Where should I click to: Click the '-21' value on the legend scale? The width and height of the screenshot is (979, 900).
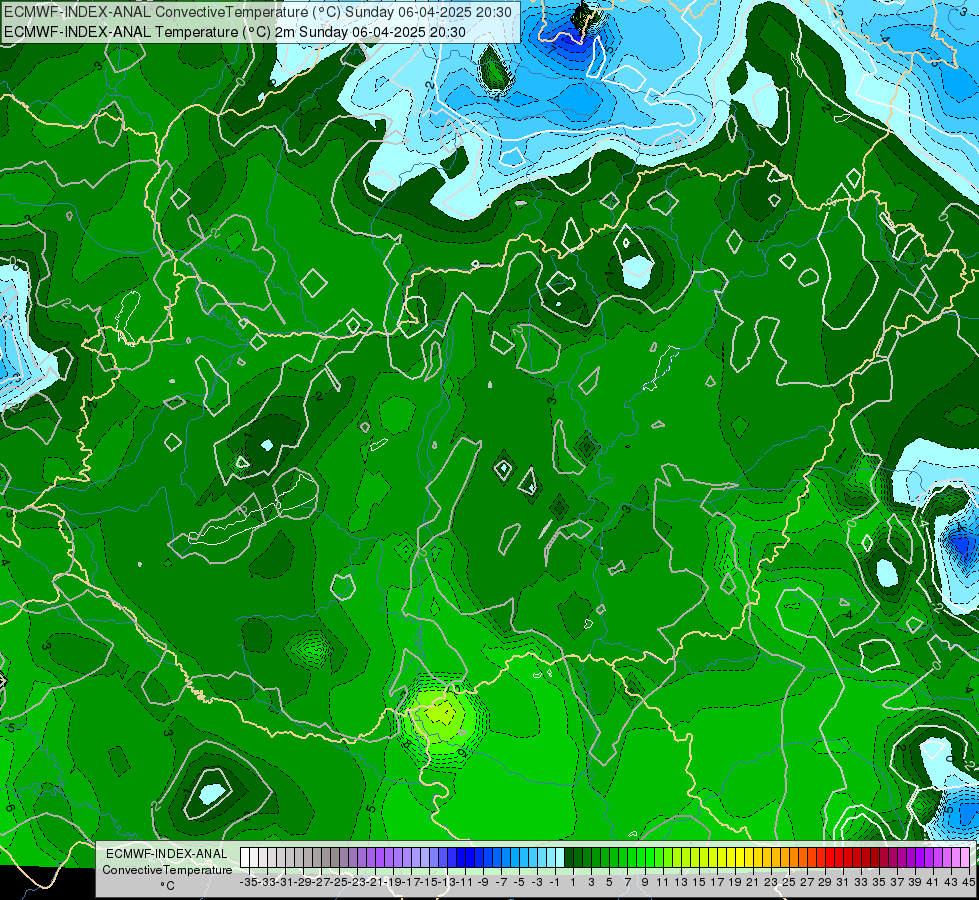375,882
